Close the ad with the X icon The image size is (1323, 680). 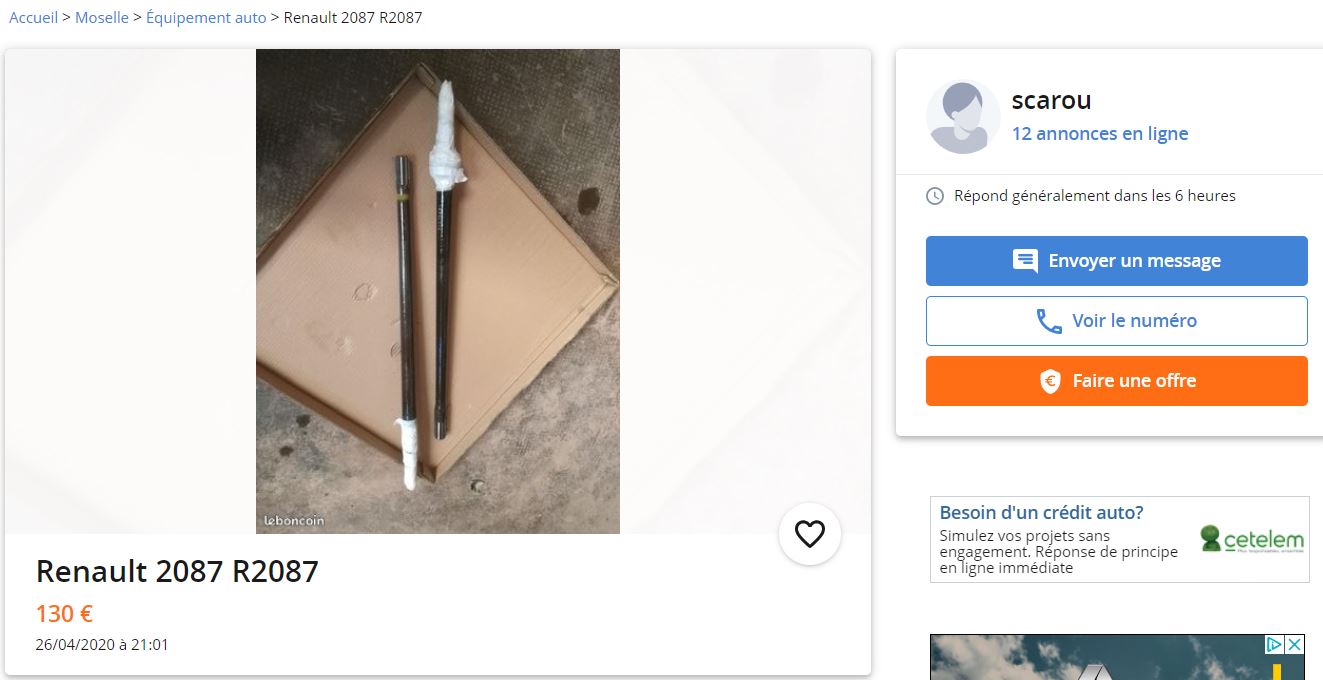pos(1295,645)
